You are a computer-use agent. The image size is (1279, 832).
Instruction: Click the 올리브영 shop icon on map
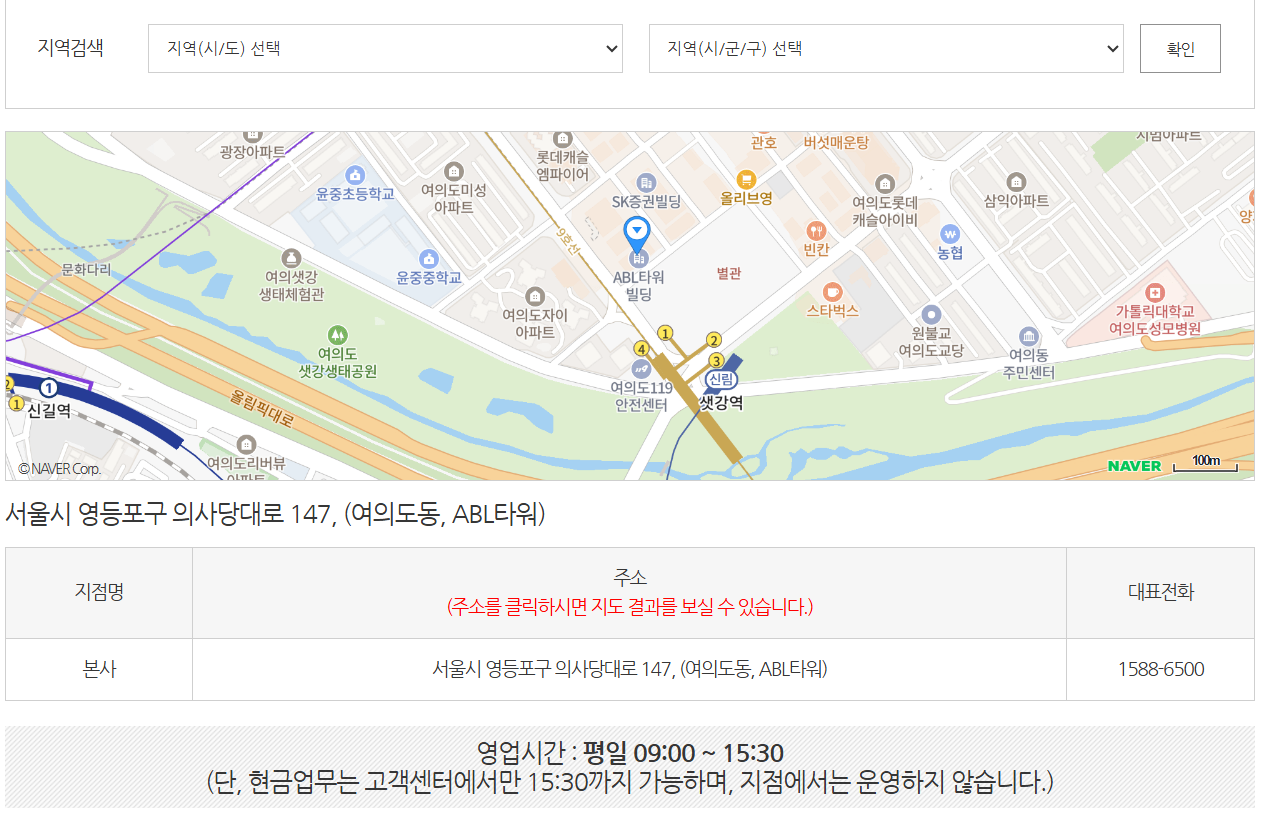coord(745,180)
